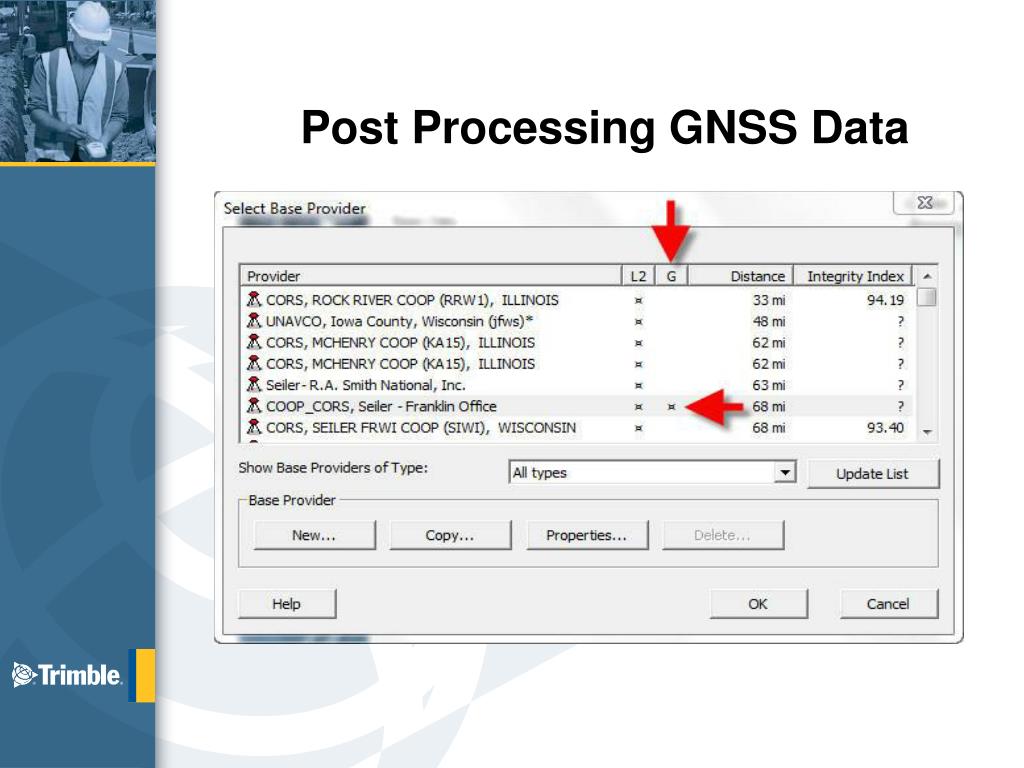
Task: Click the 48 mi distance value
Action: 769,321
